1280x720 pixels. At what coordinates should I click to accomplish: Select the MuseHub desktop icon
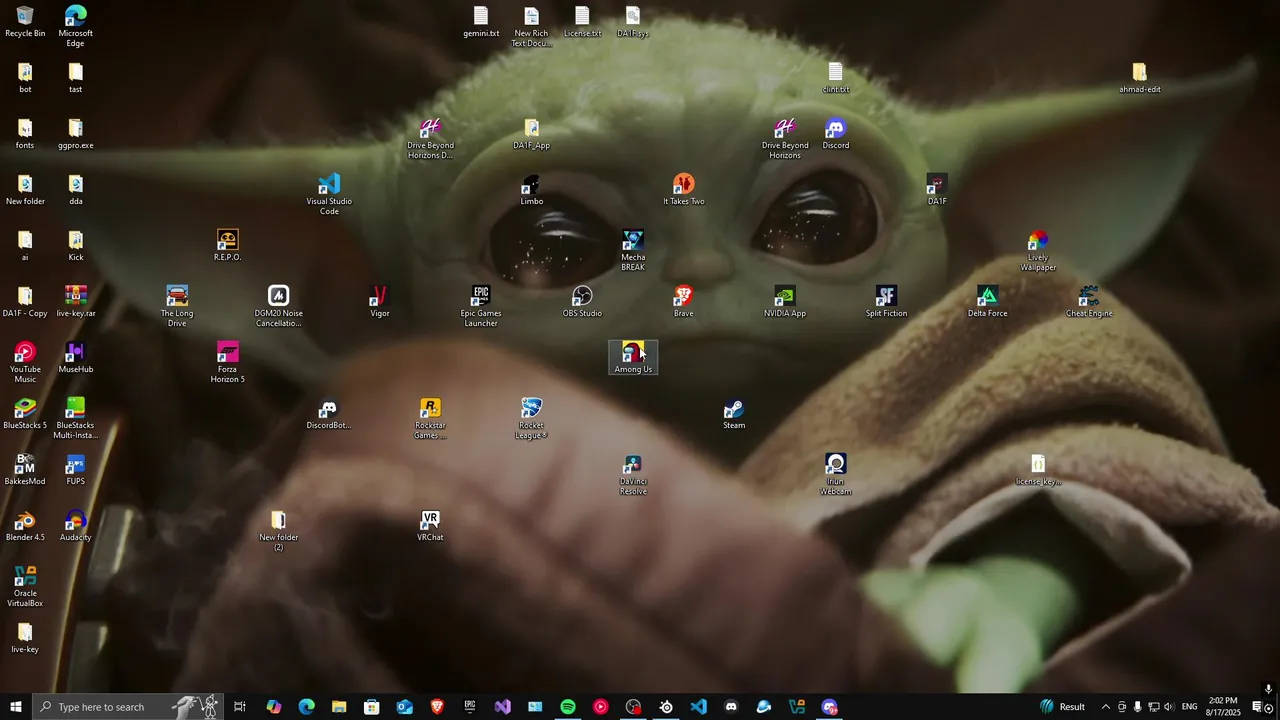tap(75, 358)
